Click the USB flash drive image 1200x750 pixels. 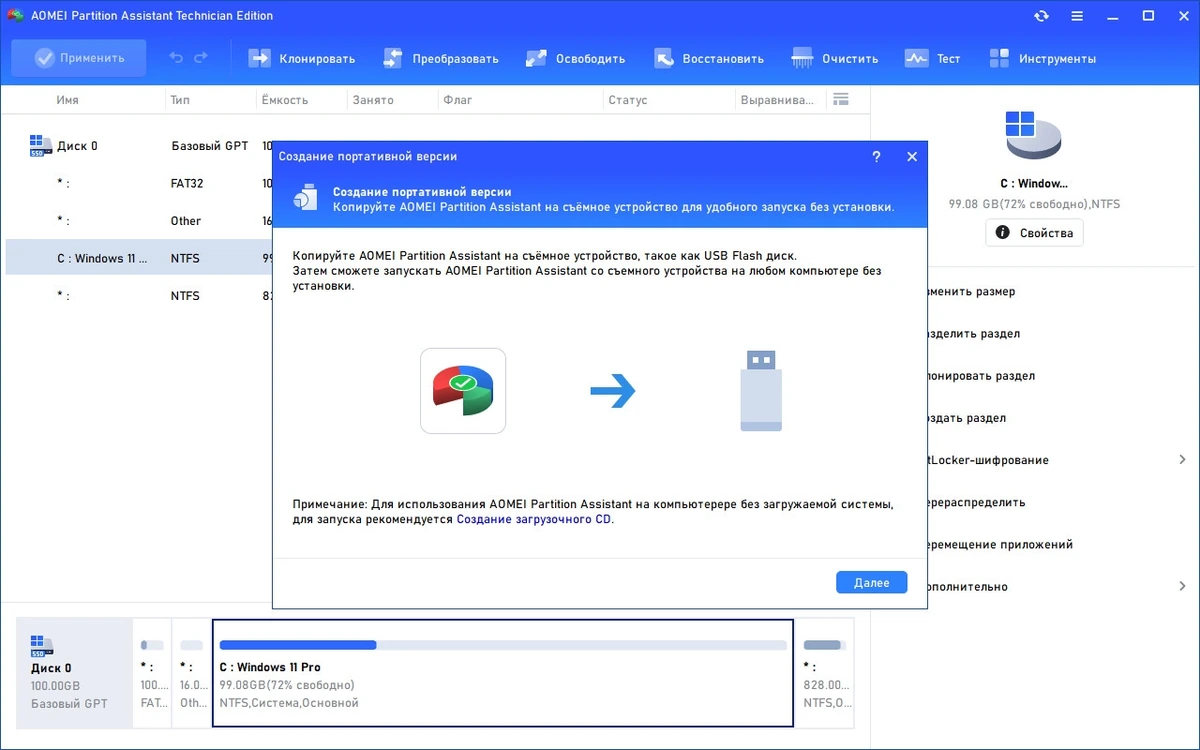[761, 390]
